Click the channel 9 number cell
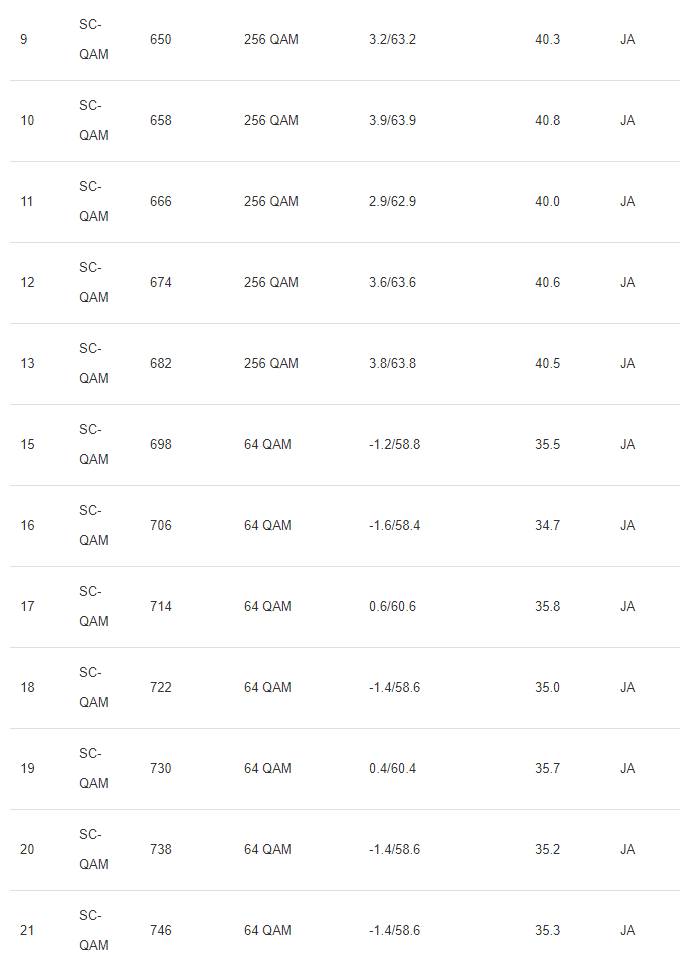This screenshot has width=694, height=963. click(x=24, y=40)
